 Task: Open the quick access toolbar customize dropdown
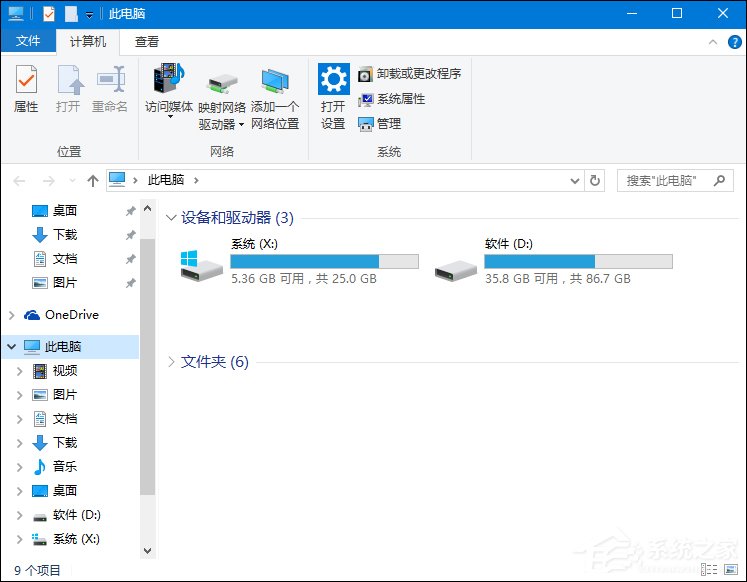(x=89, y=15)
